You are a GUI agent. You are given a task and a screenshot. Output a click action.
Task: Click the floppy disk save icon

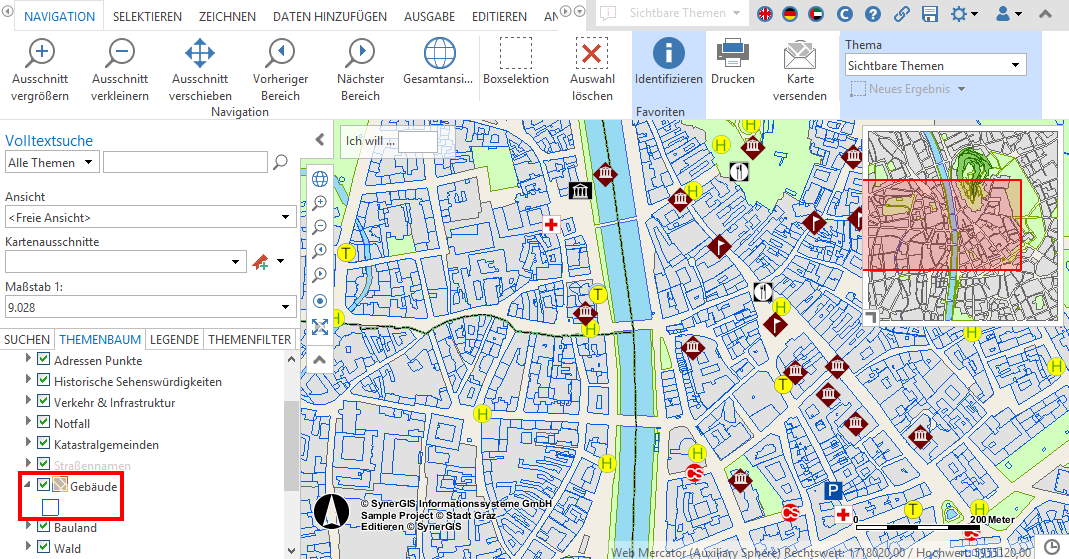click(x=929, y=14)
